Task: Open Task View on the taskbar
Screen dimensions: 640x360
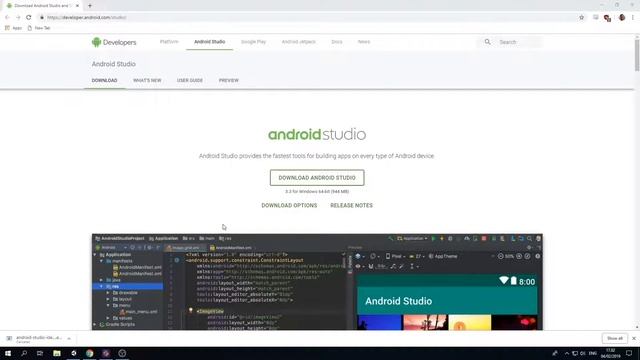Action: point(40,353)
